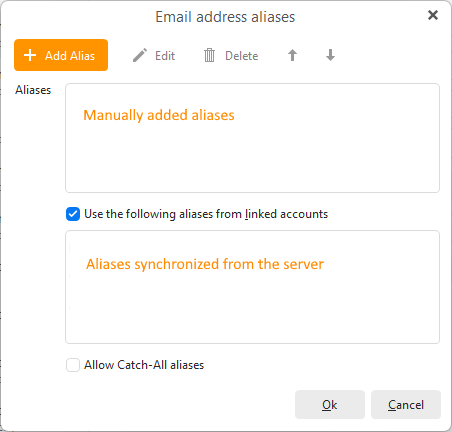This screenshot has width=452, height=432.
Task: Click the Edit pencil toolbar item
Action: (x=154, y=56)
